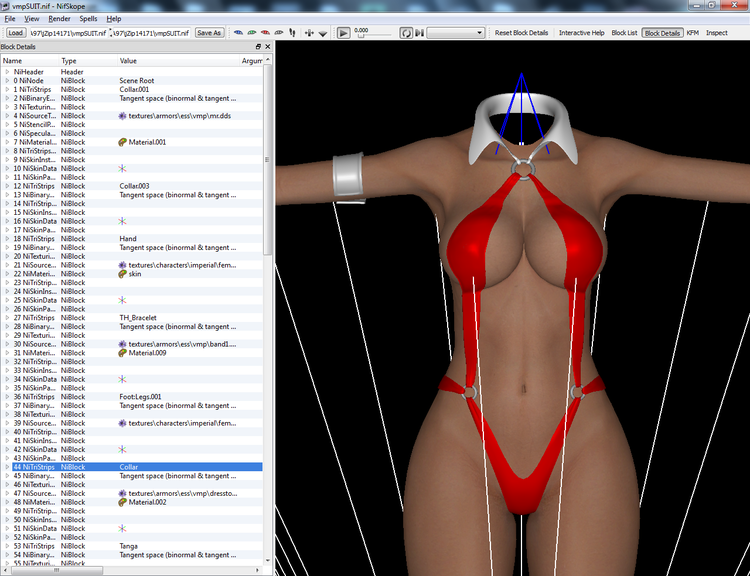Select the 53 NiTriStrips Tanga row

(x=132, y=546)
